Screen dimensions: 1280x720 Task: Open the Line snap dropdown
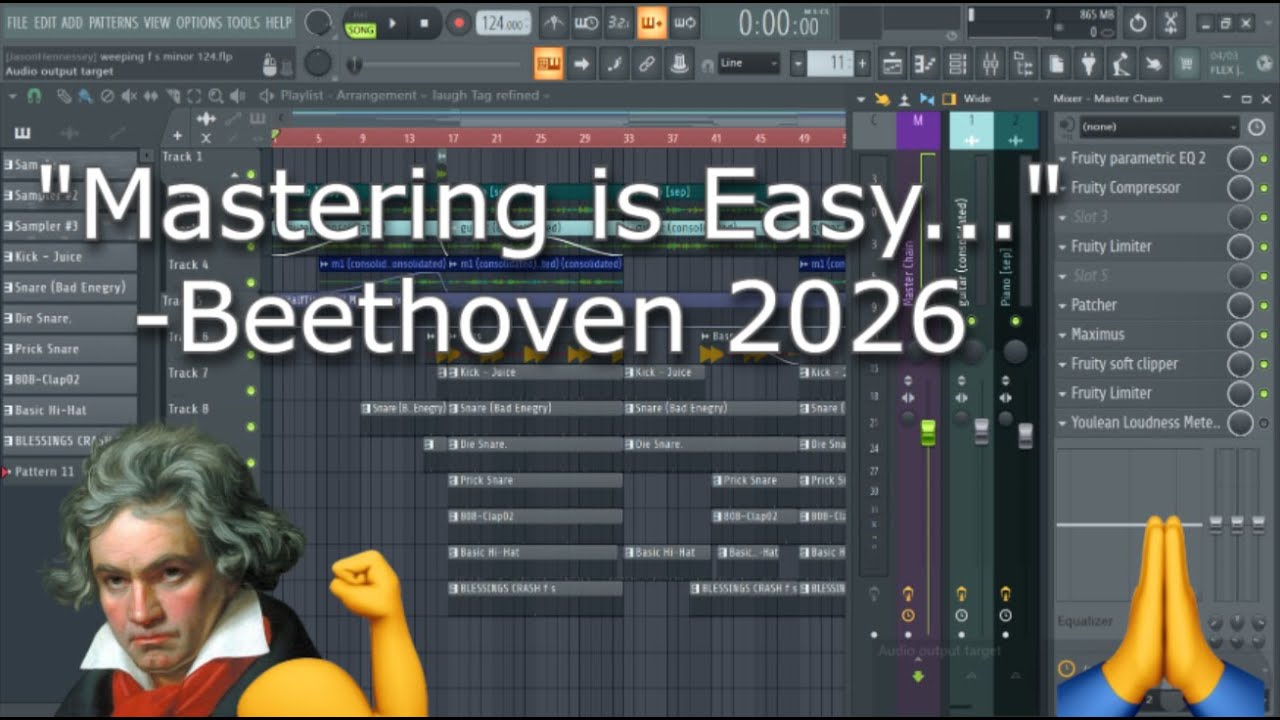click(748, 64)
